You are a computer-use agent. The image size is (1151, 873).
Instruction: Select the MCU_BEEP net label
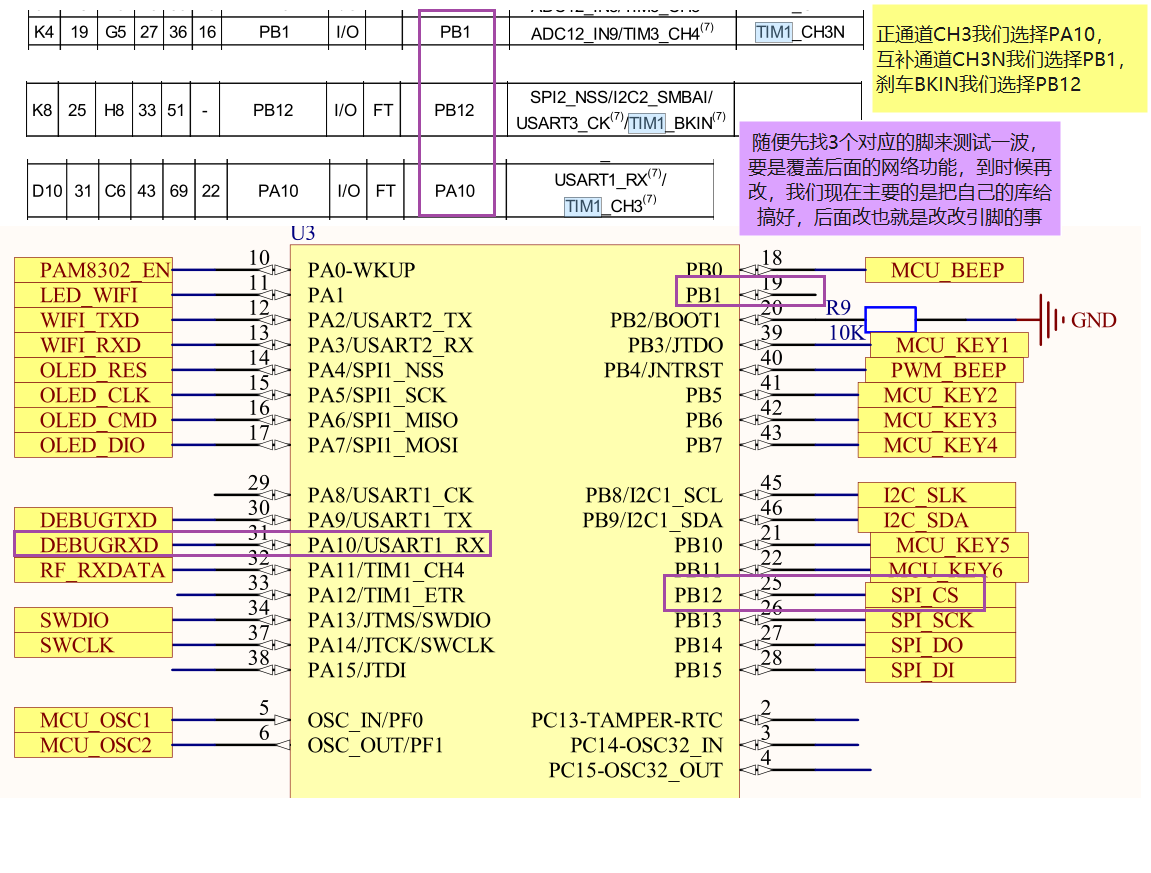(x=945, y=270)
